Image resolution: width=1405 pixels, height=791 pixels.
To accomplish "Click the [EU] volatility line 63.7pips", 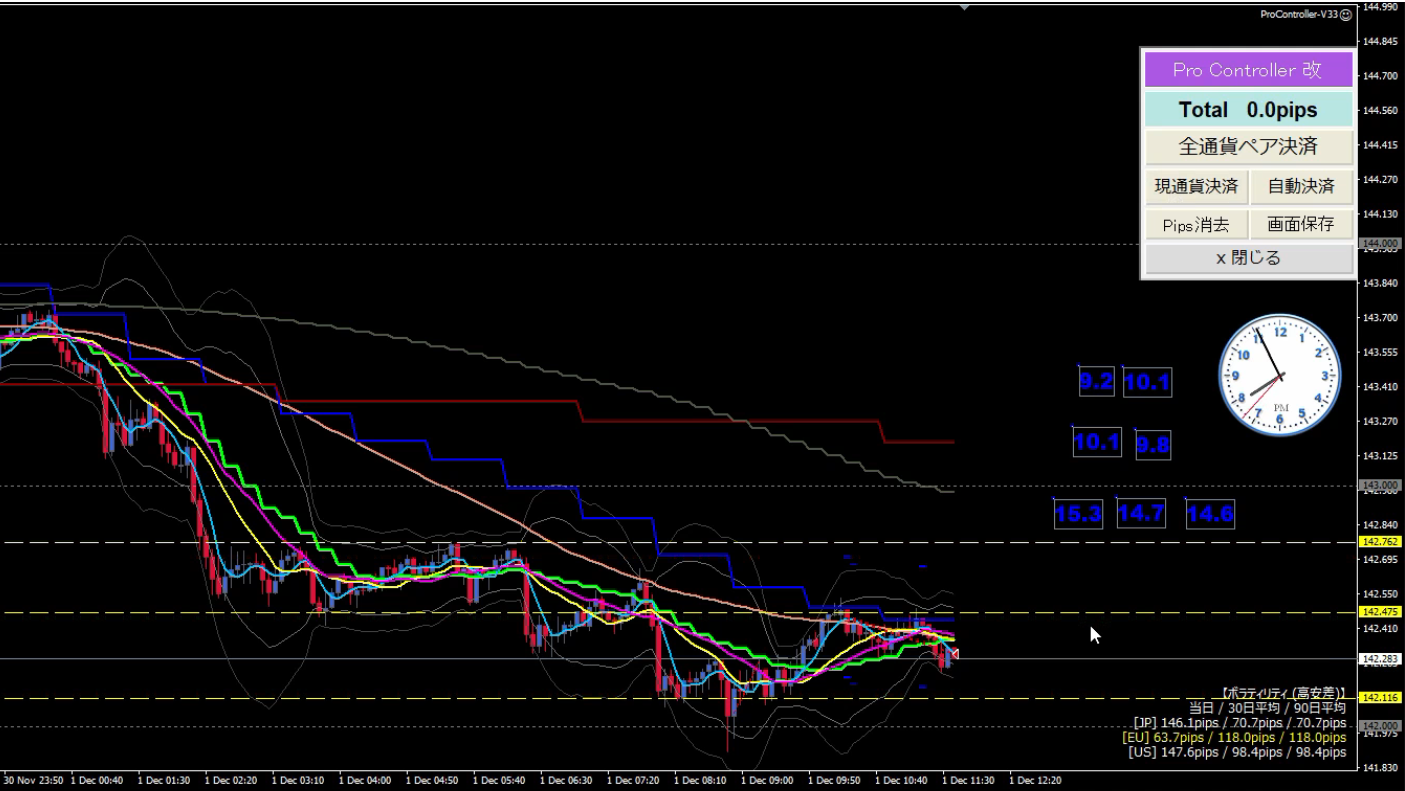I will click(1234, 737).
